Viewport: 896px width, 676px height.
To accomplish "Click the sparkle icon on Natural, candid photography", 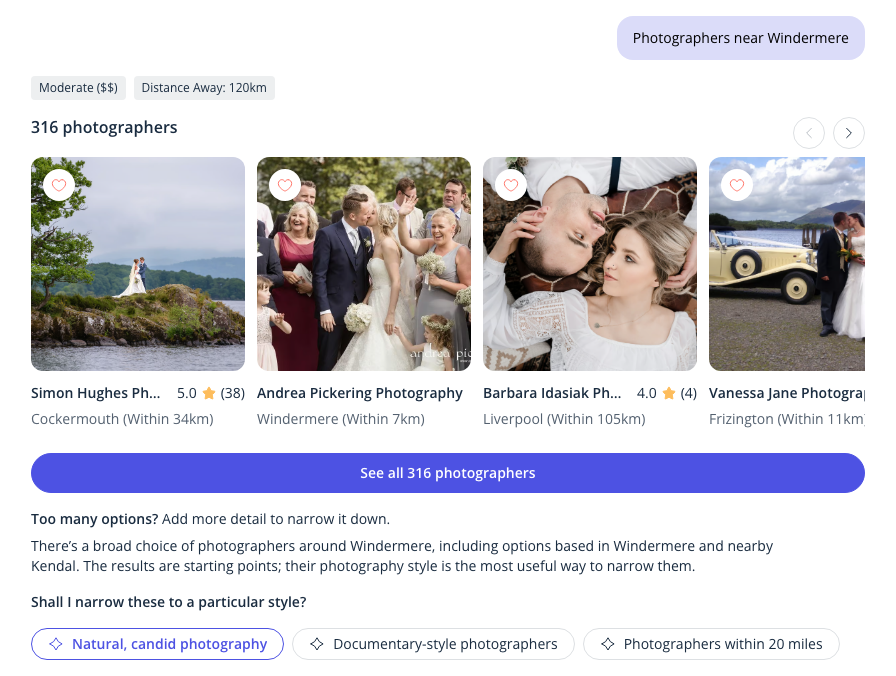I will tap(56, 644).
